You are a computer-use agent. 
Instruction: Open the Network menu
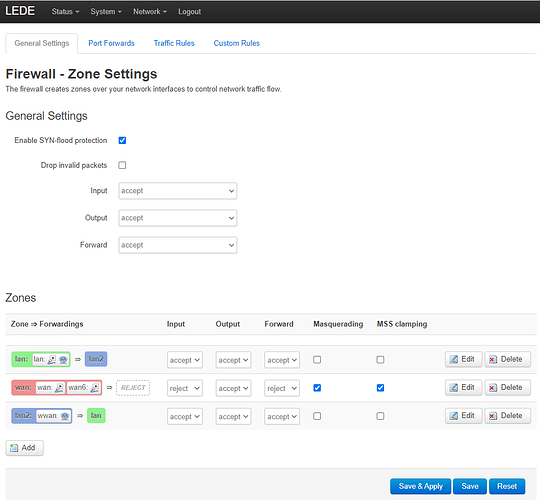[x=150, y=12]
